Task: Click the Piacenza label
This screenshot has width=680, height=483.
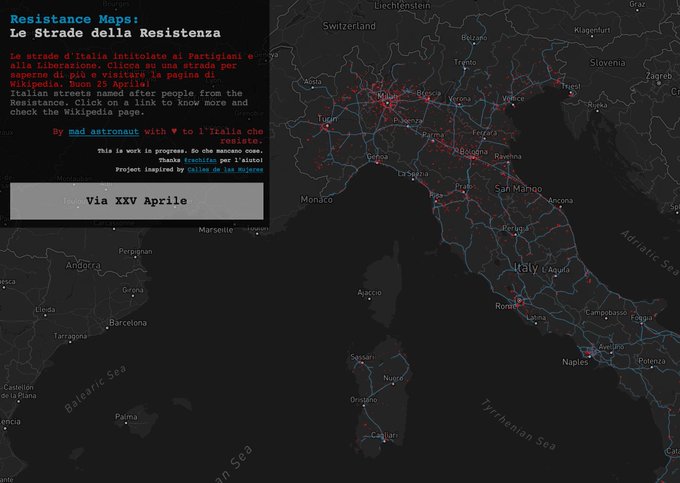Action: point(408,121)
